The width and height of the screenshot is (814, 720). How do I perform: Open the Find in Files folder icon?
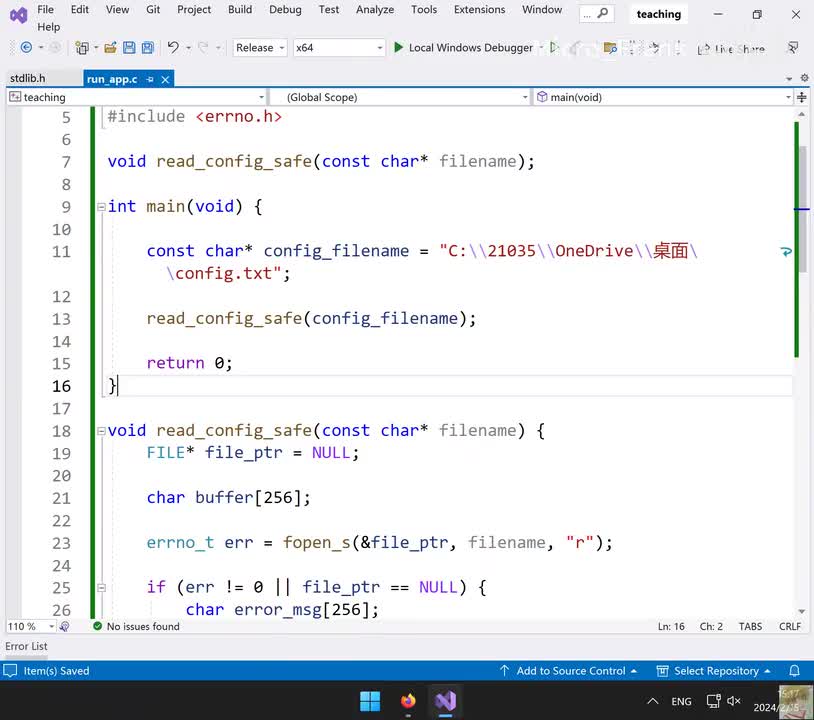pyautogui.click(x=610, y=48)
